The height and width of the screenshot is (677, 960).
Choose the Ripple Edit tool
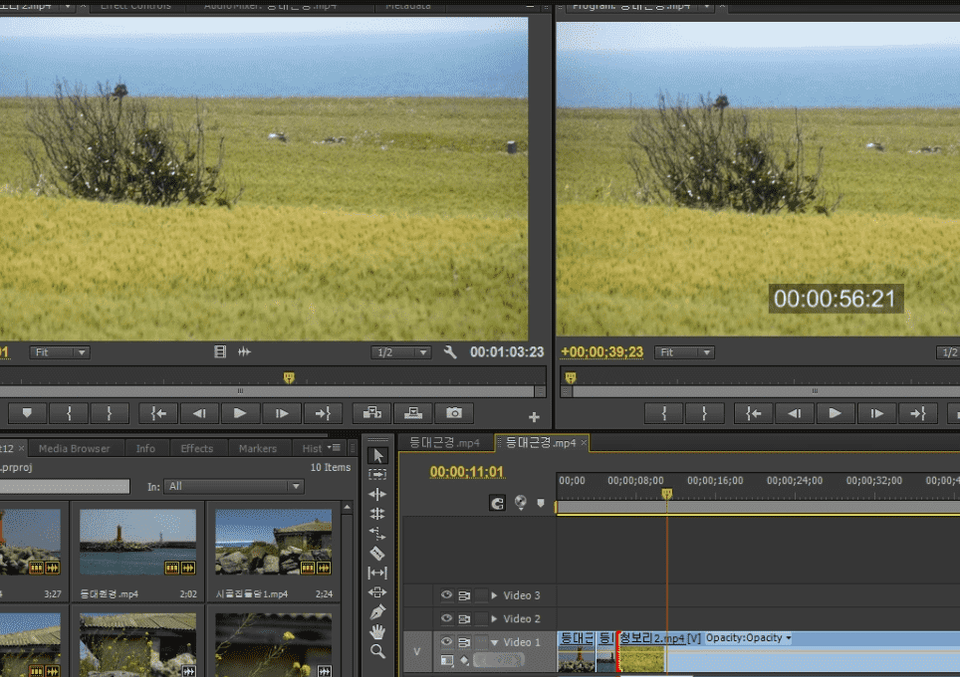[x=378, y=494]
